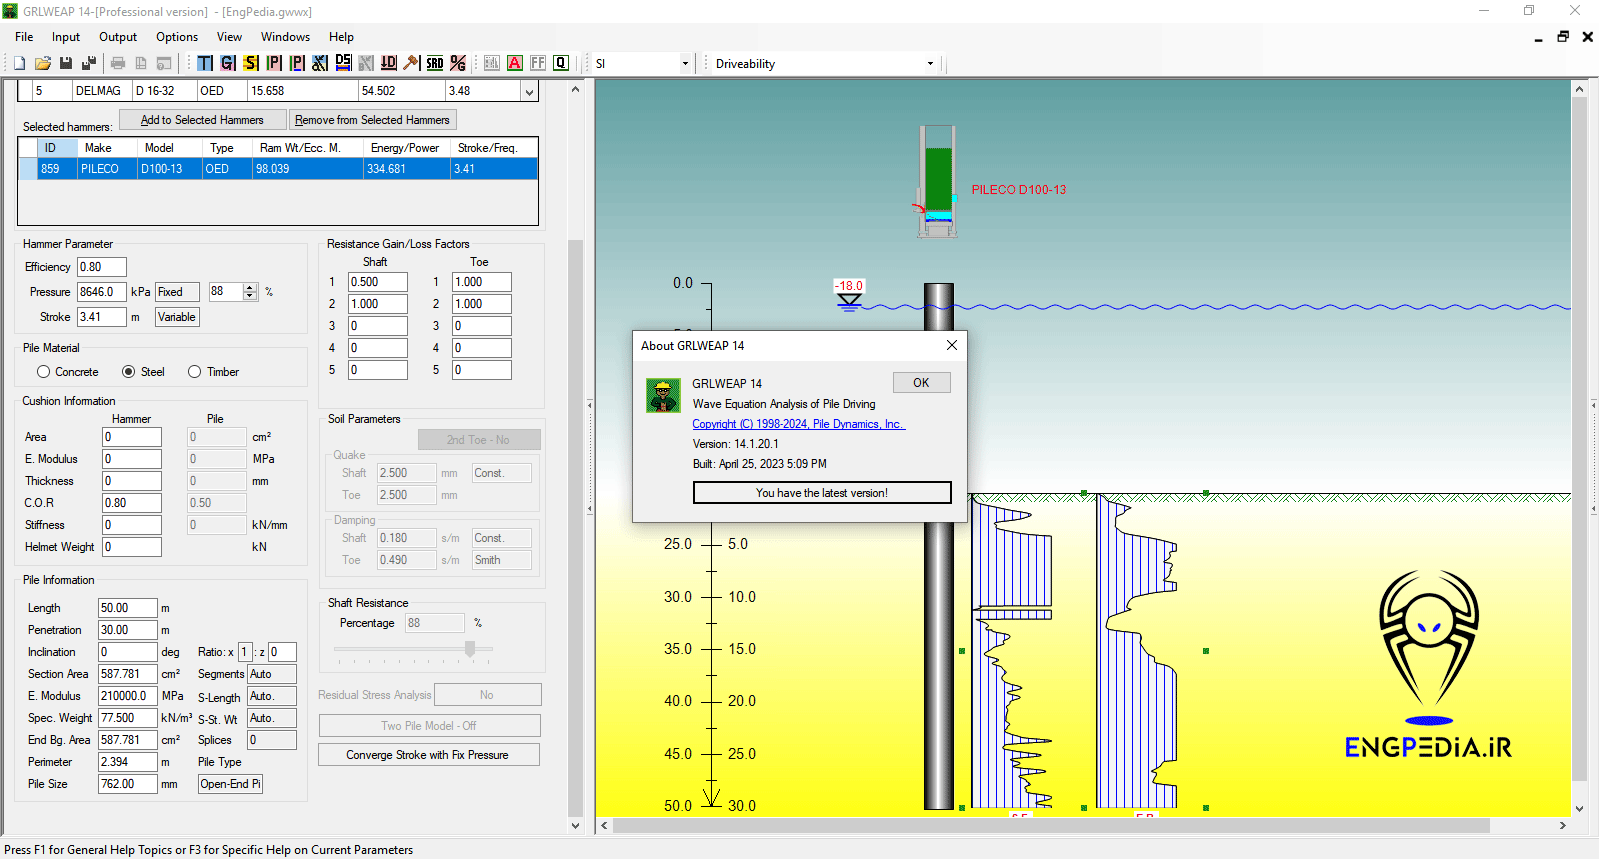Save file using the floppy disk icon
The width and height of the screenshot is (1599, 859).
click(66, 63)
